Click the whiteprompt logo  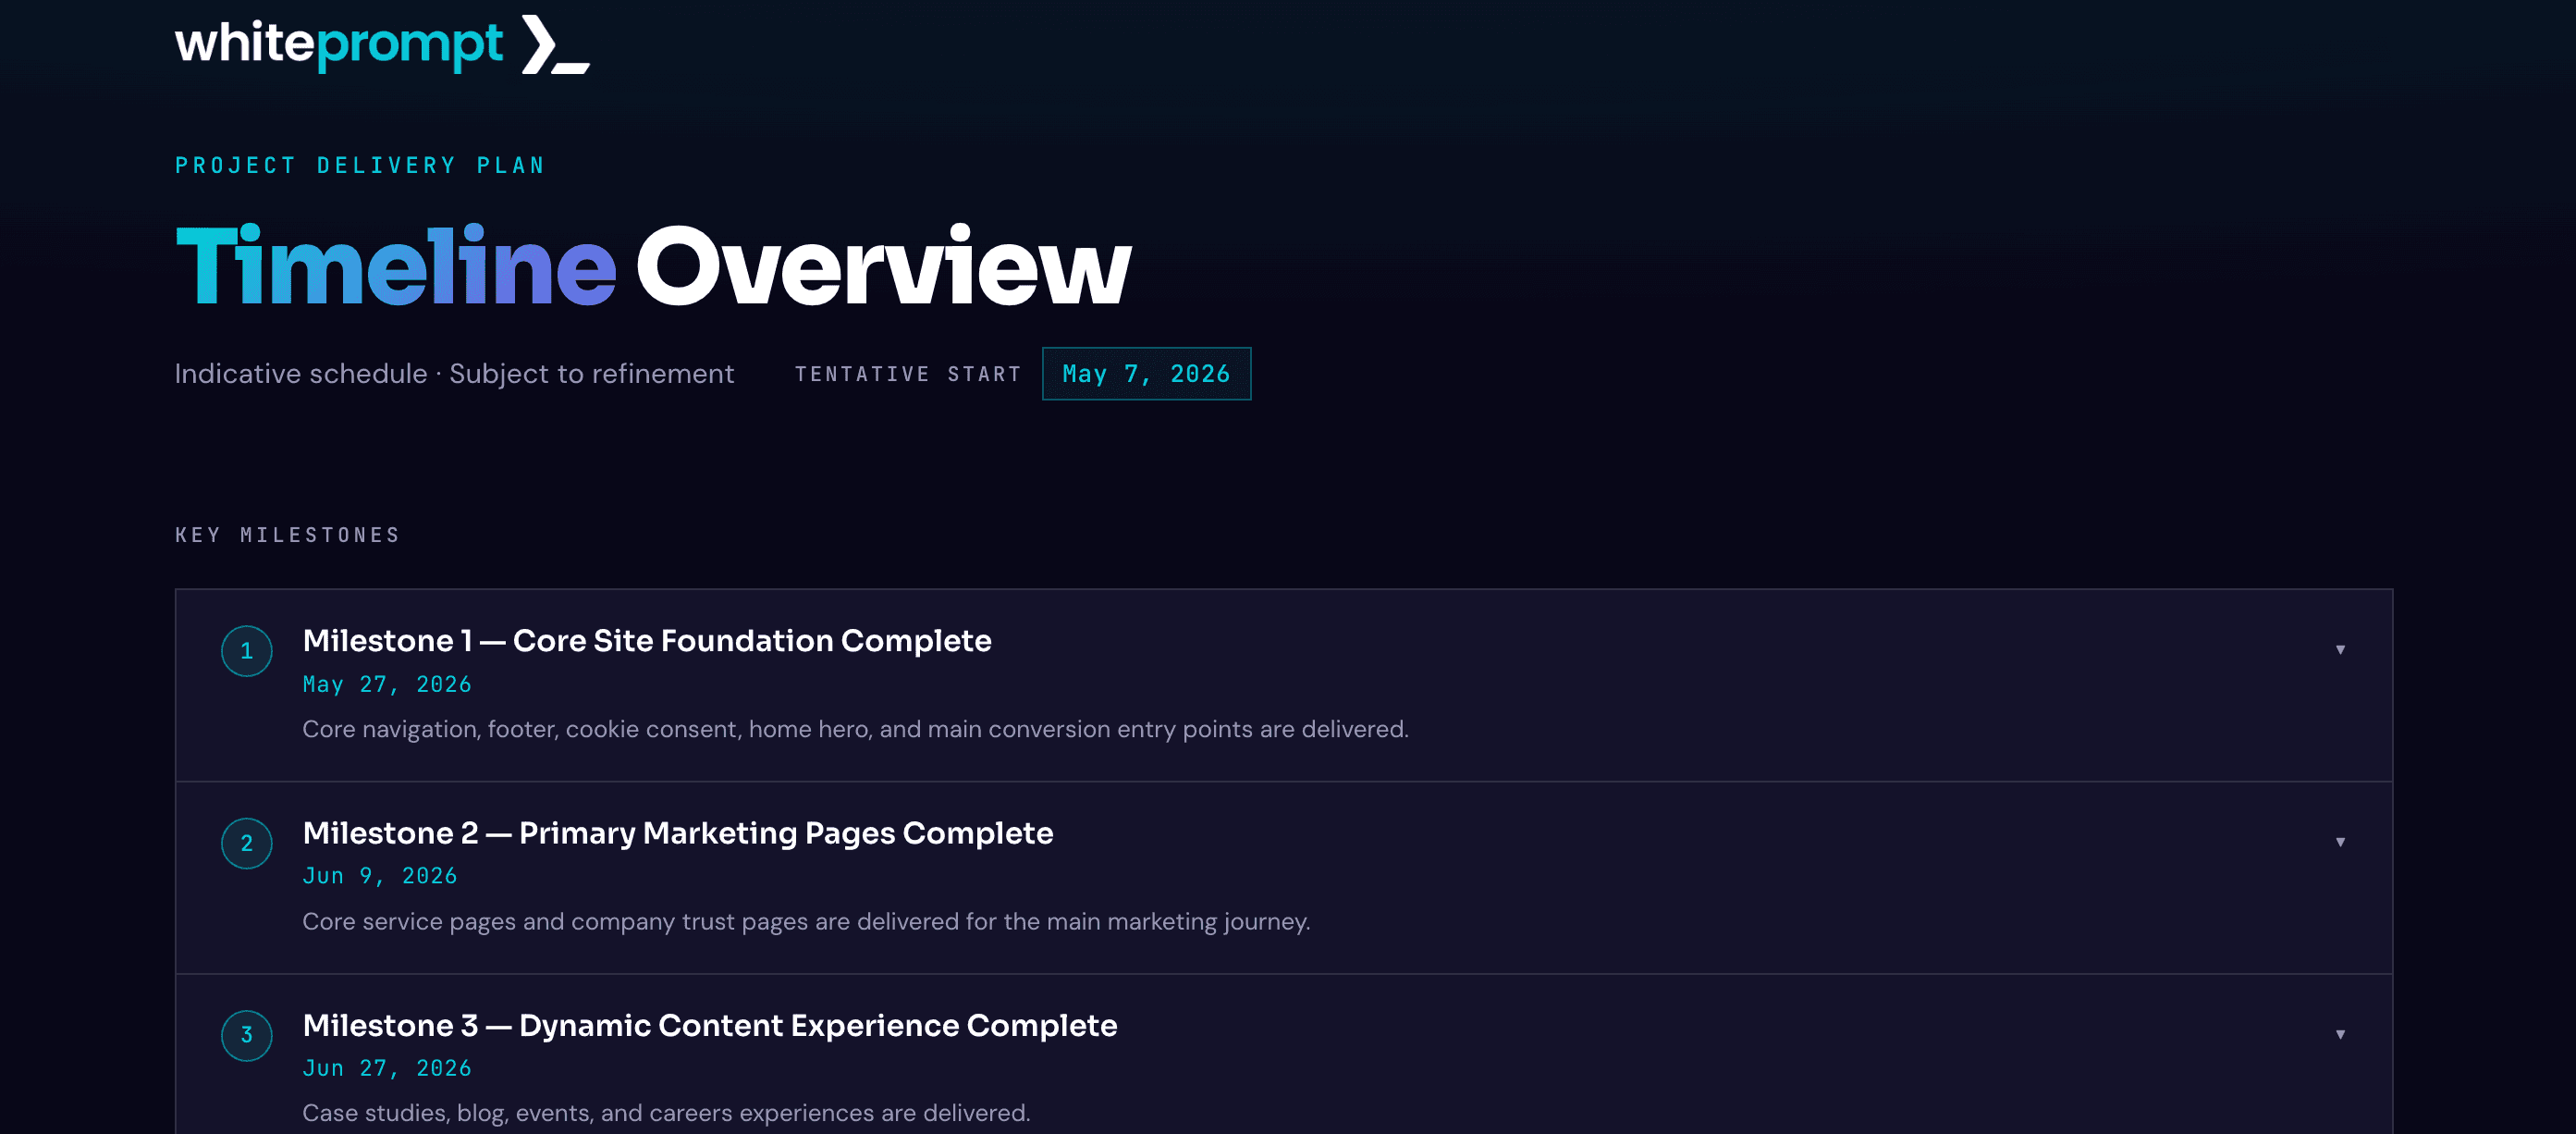click(382, 45)
